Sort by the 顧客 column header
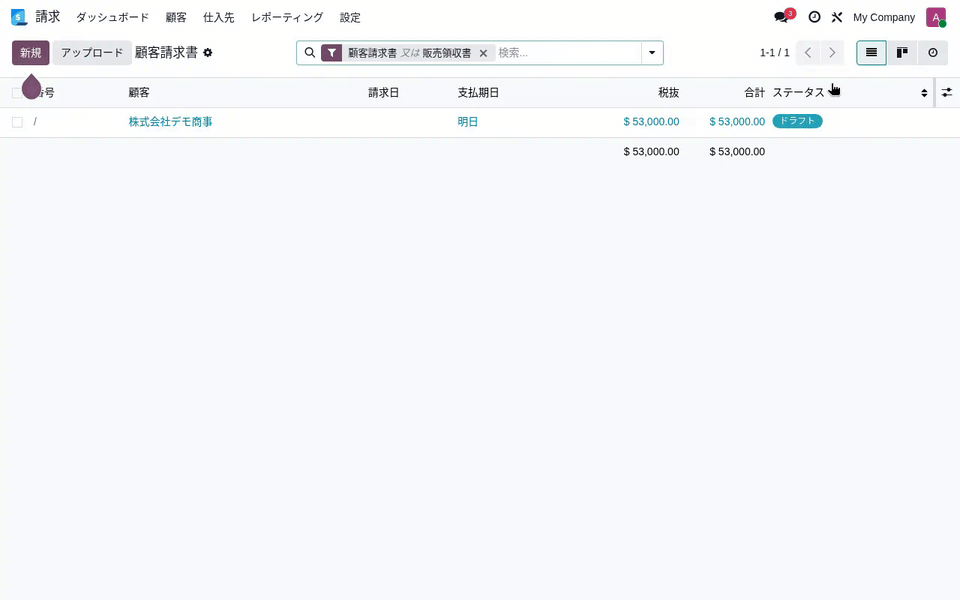Screen dimensions: 960x600 pyautogui.click(x=139, y=92)
